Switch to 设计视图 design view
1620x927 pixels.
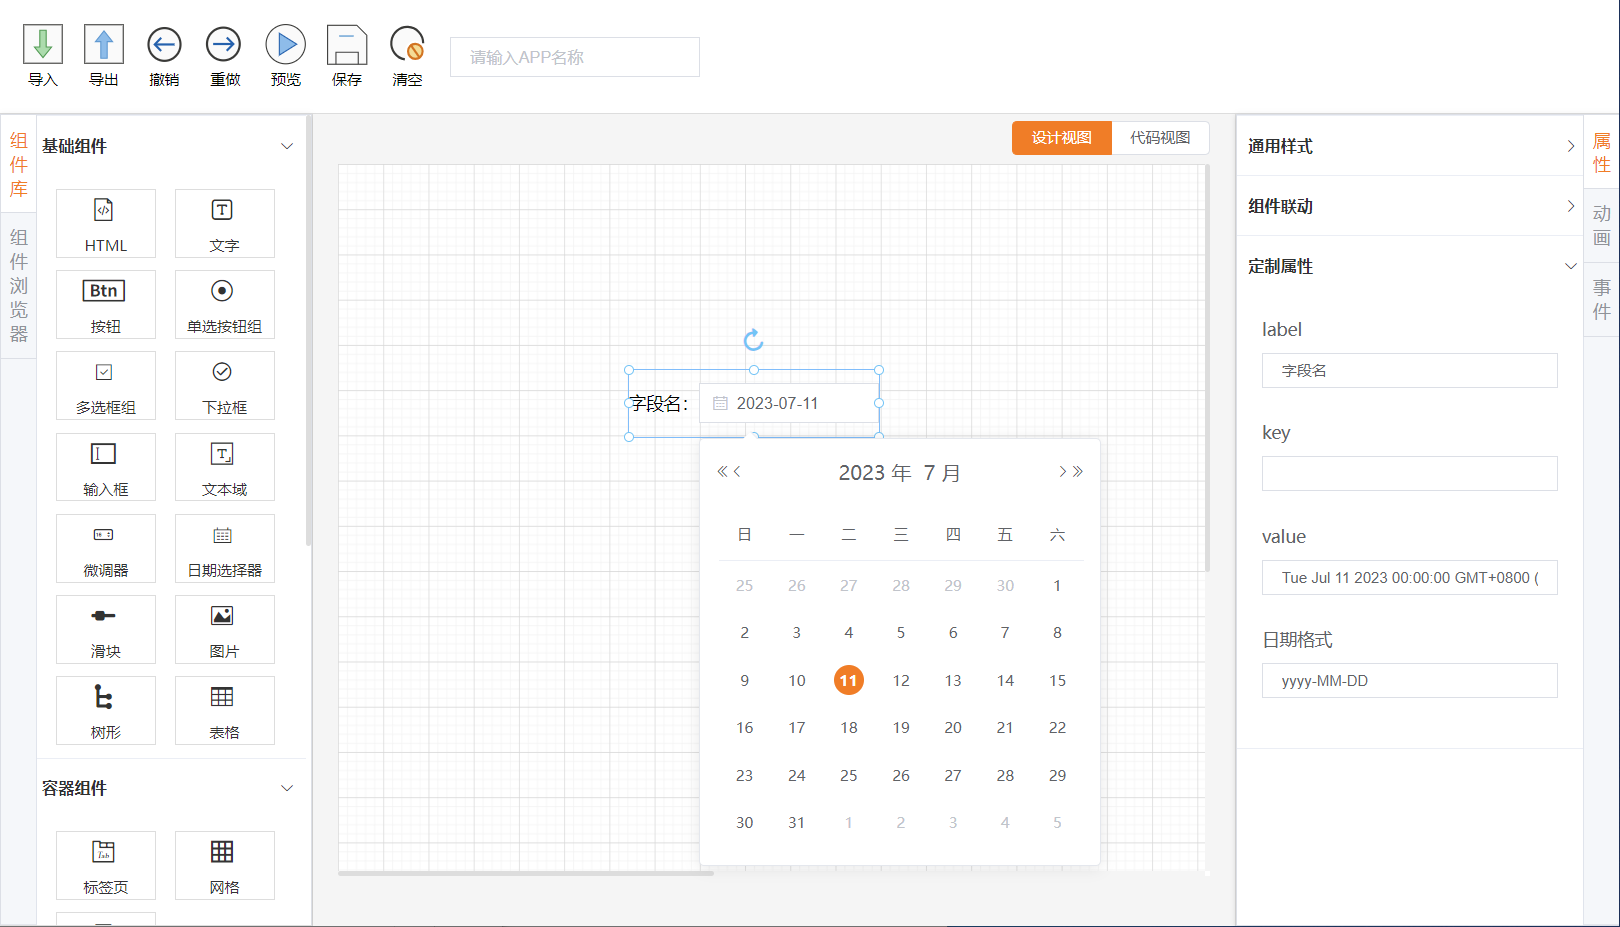(1062, 138)
